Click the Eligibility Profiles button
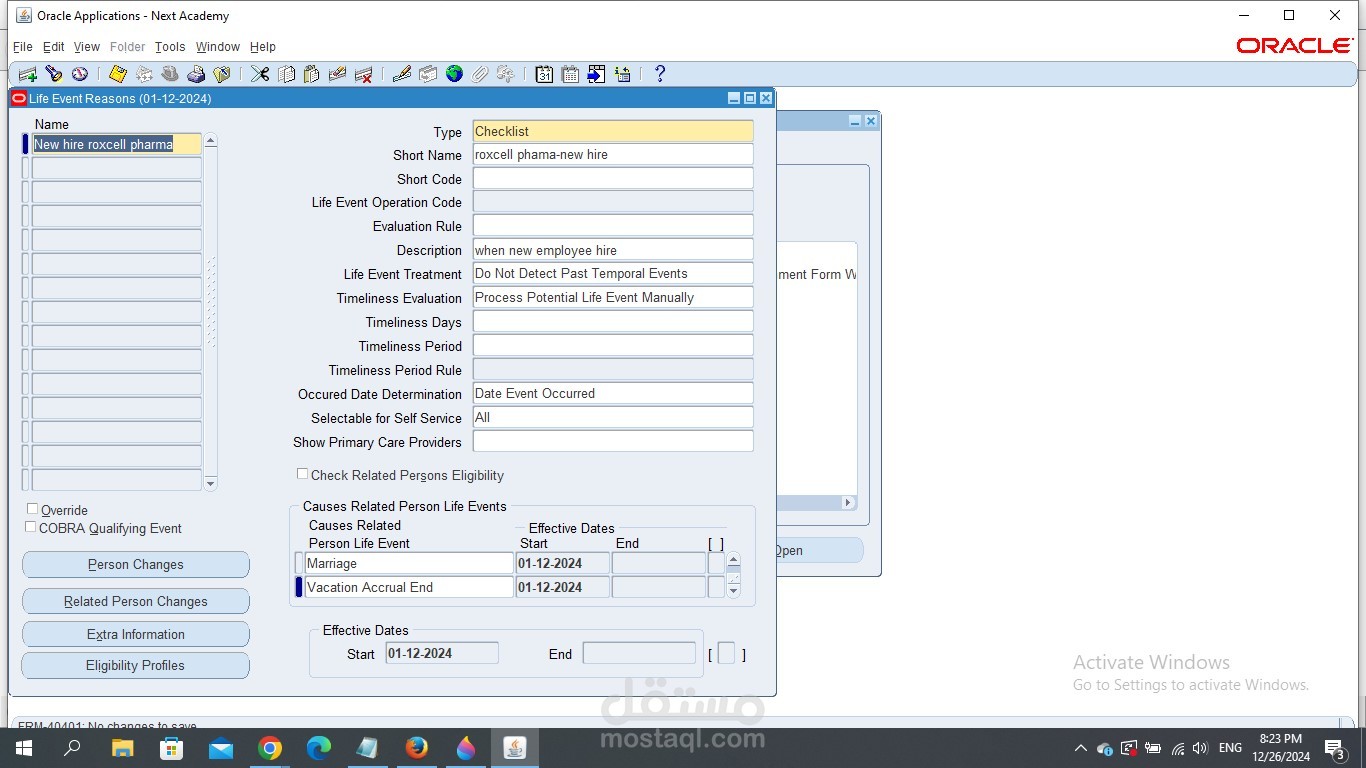 coord(136,666)
